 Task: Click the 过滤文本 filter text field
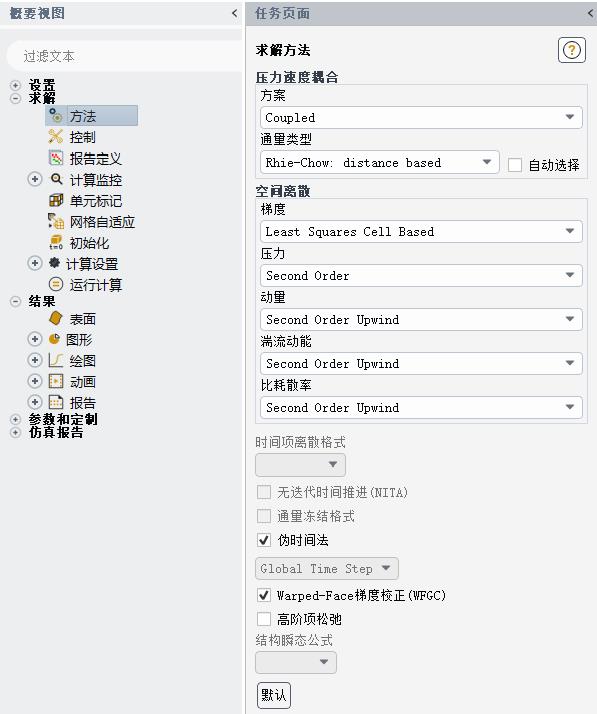point(124,56)
